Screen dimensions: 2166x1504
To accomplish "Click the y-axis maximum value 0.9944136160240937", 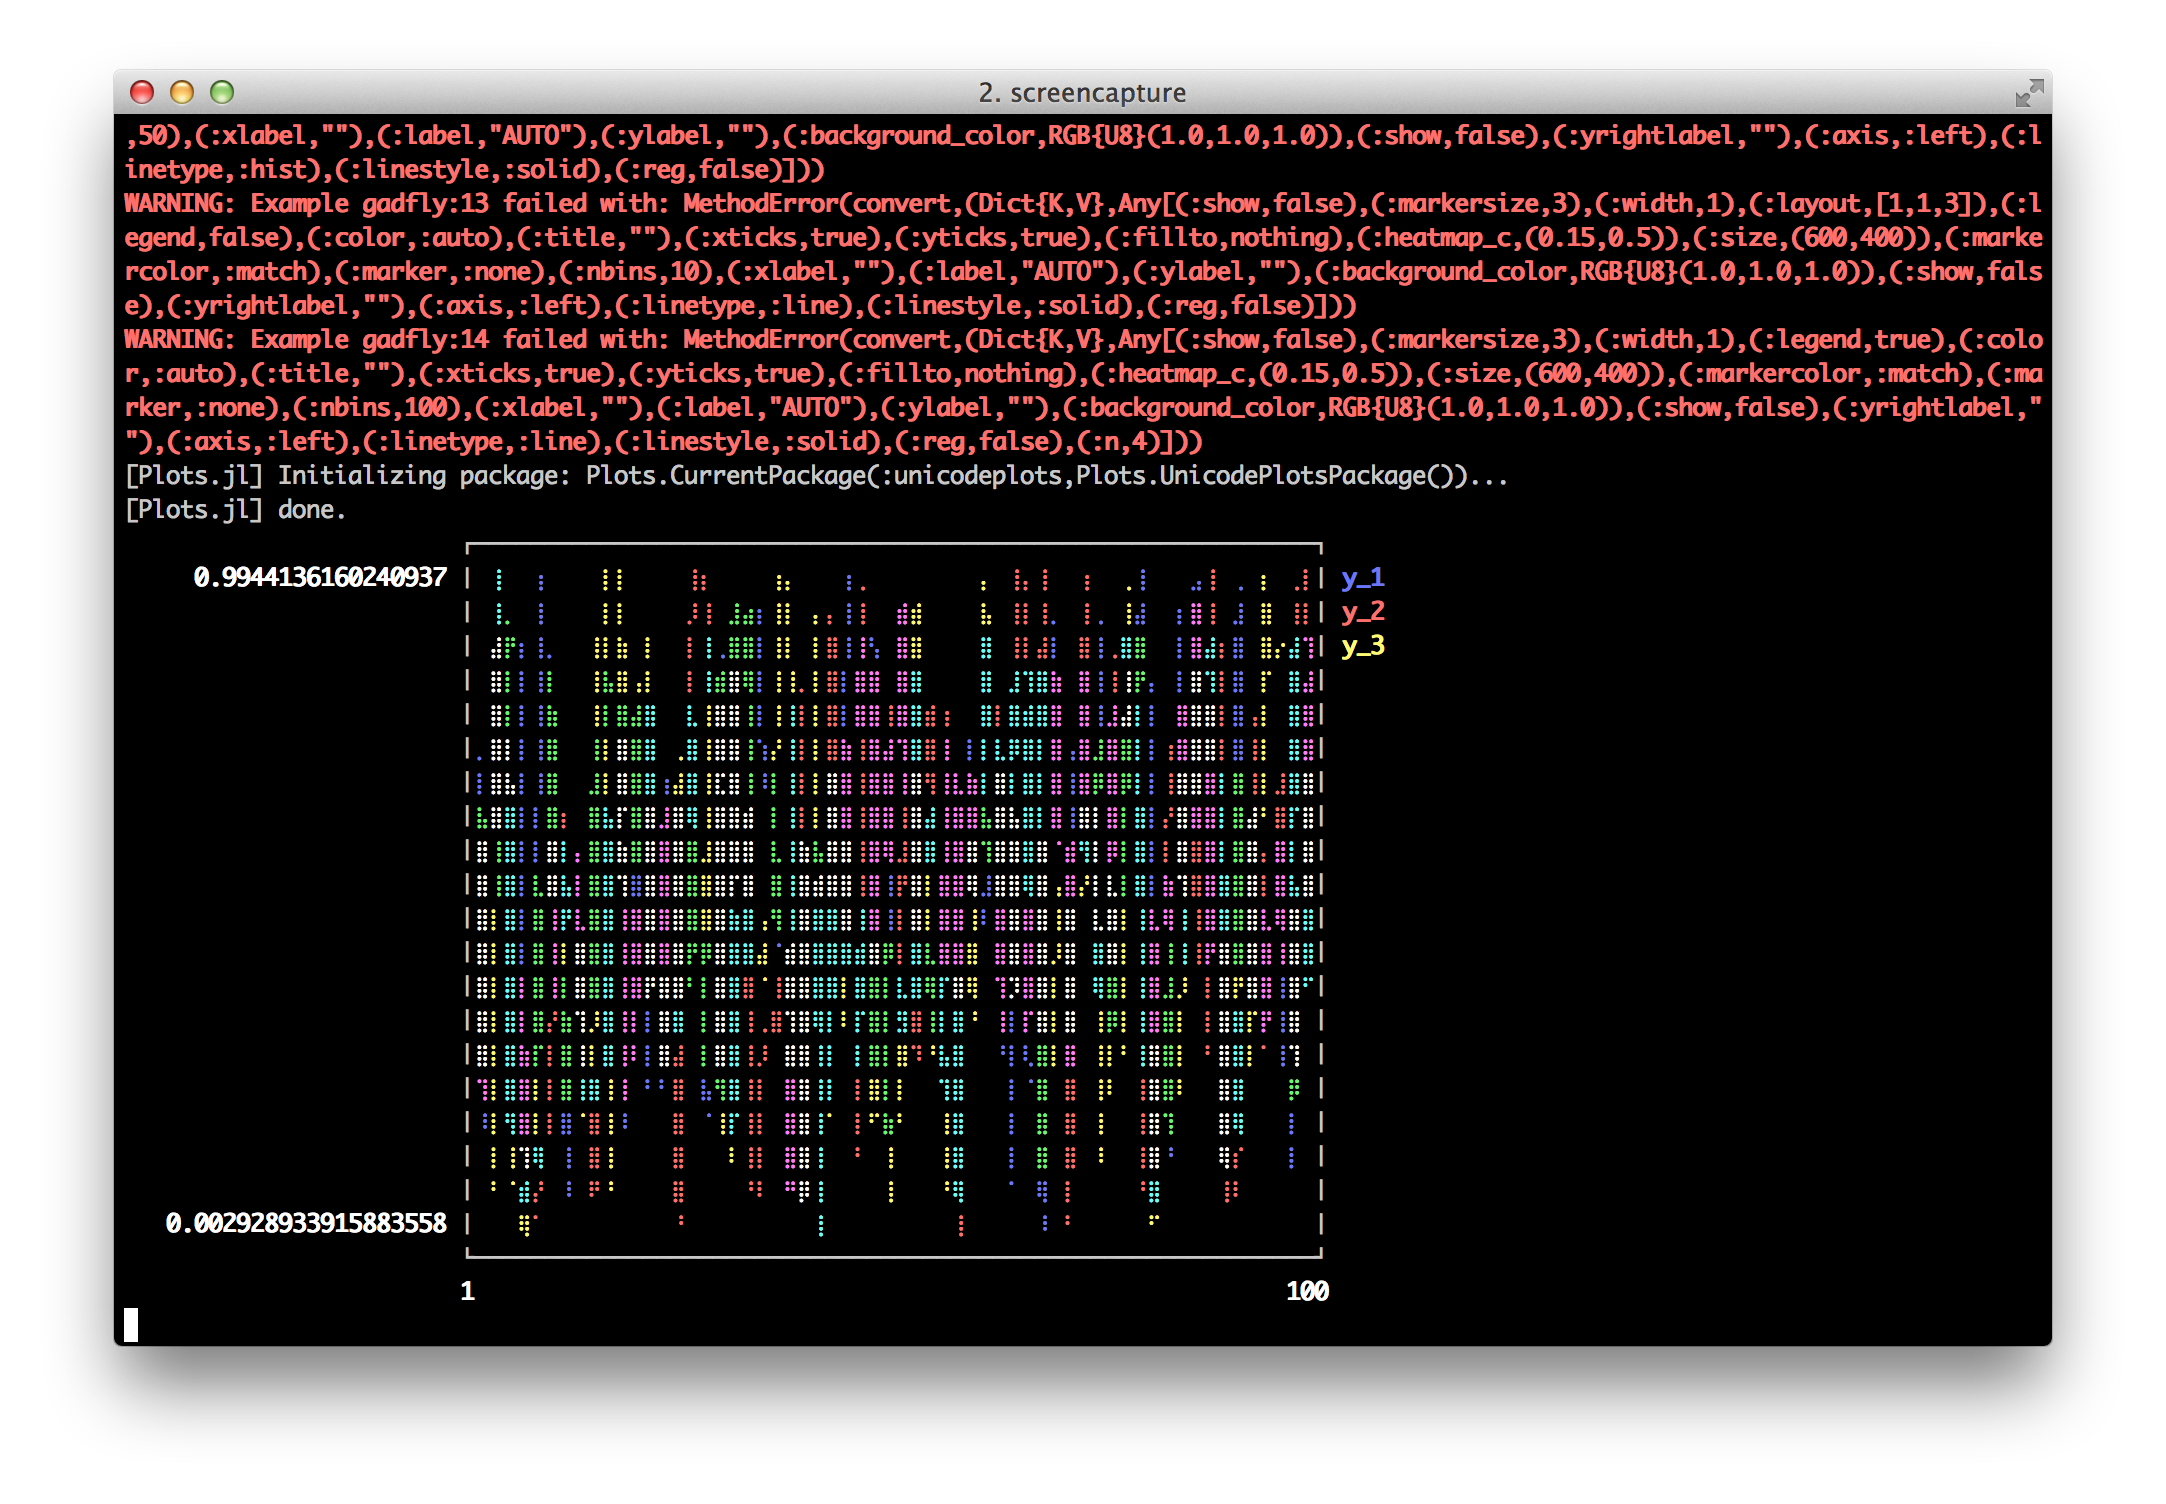I will [x=320, y=578].
